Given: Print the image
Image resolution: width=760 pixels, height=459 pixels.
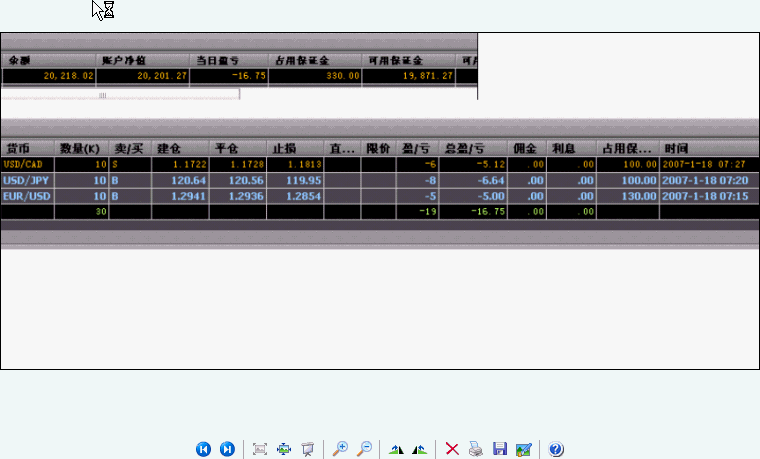Looking at the screenshot, I should pyautogui.click(x=476, y=449).
